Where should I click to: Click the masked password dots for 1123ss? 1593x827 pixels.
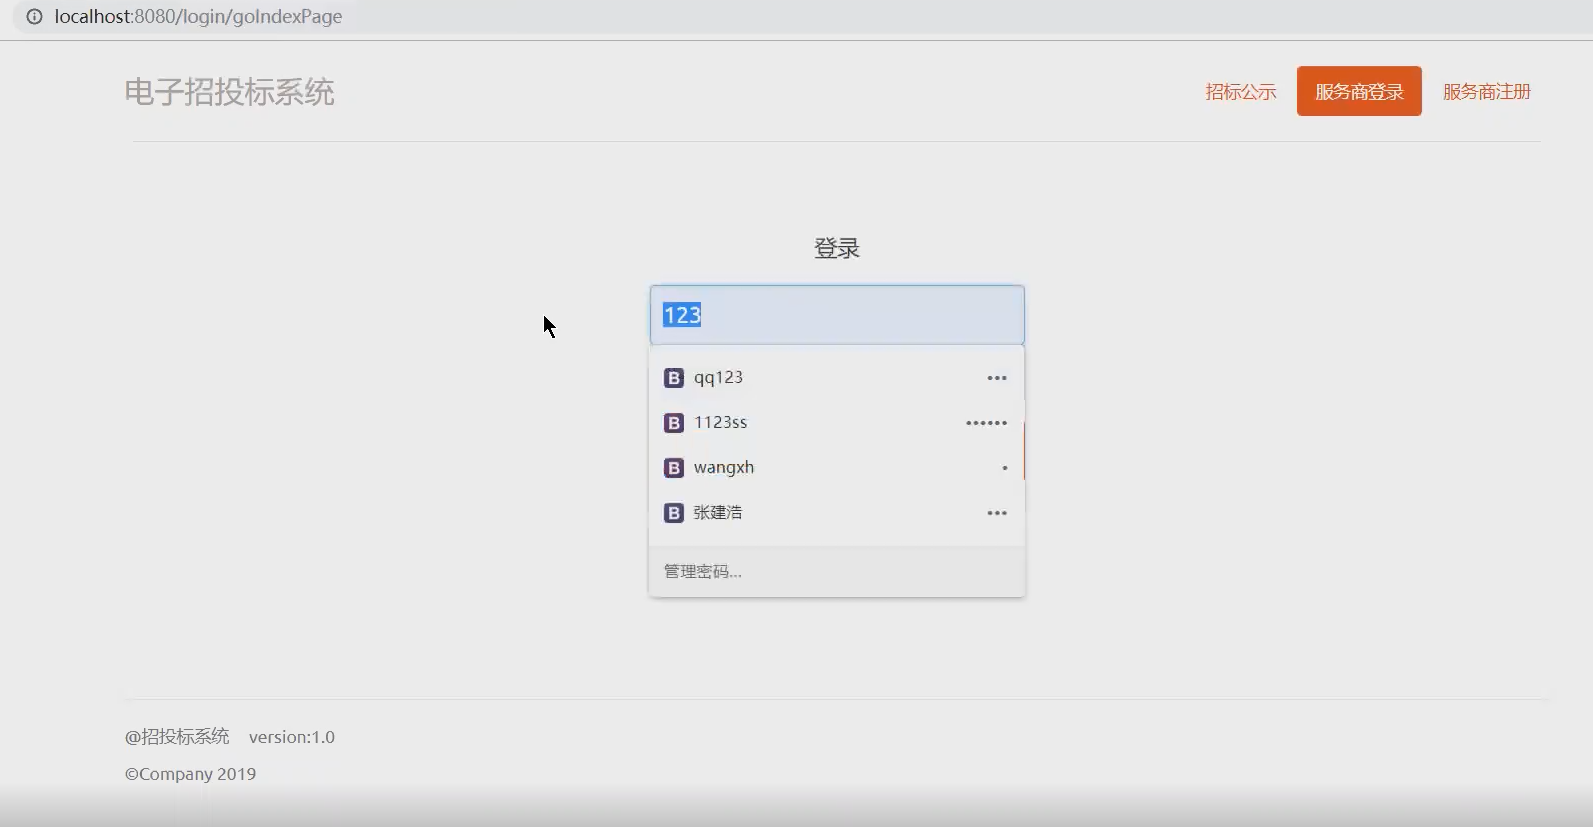coord(986,423)
